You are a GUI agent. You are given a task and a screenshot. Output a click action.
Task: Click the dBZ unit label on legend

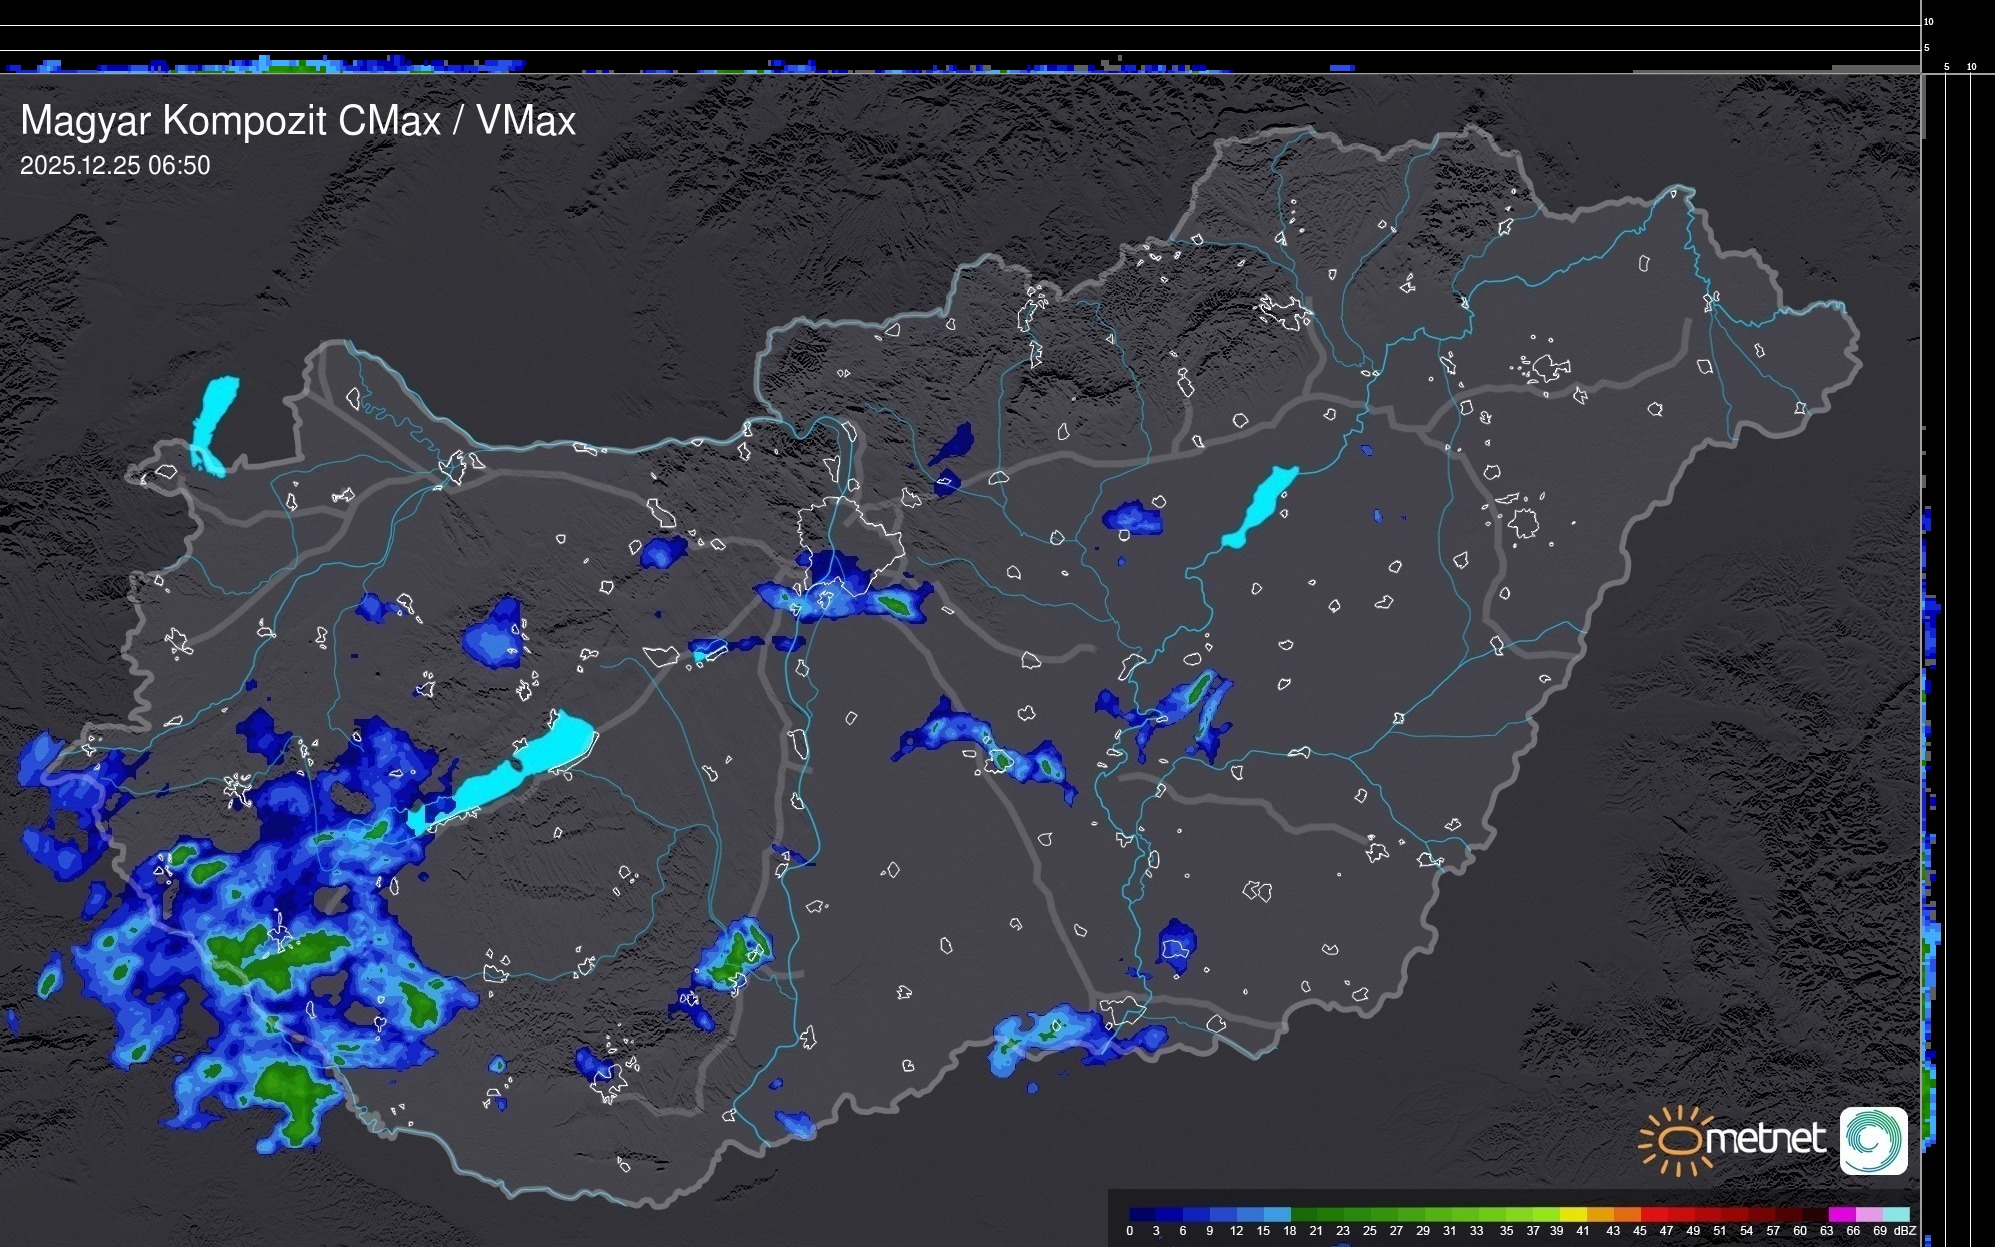1904,1231
